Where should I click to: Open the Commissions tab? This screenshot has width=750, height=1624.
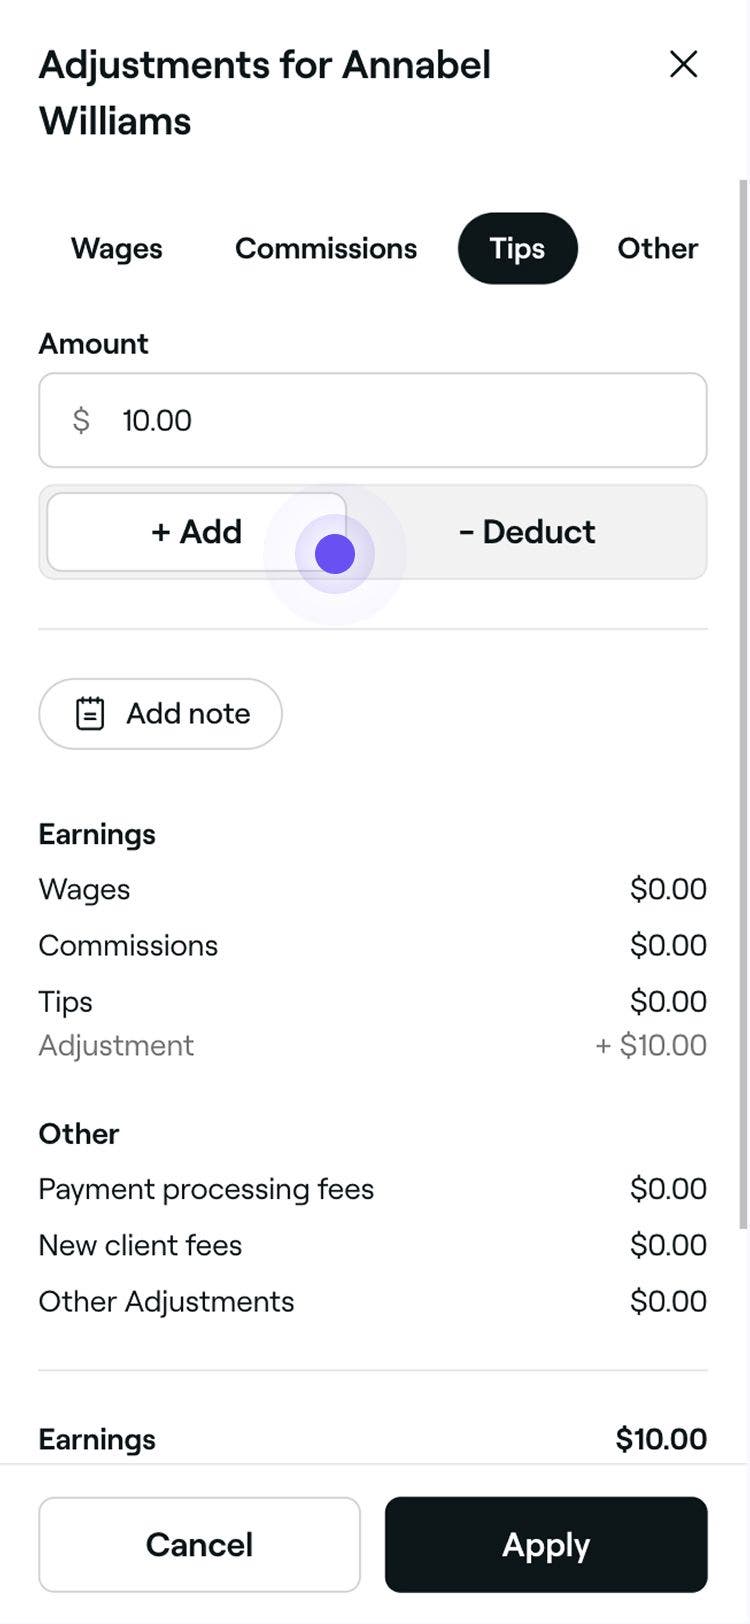coord(326,249)
